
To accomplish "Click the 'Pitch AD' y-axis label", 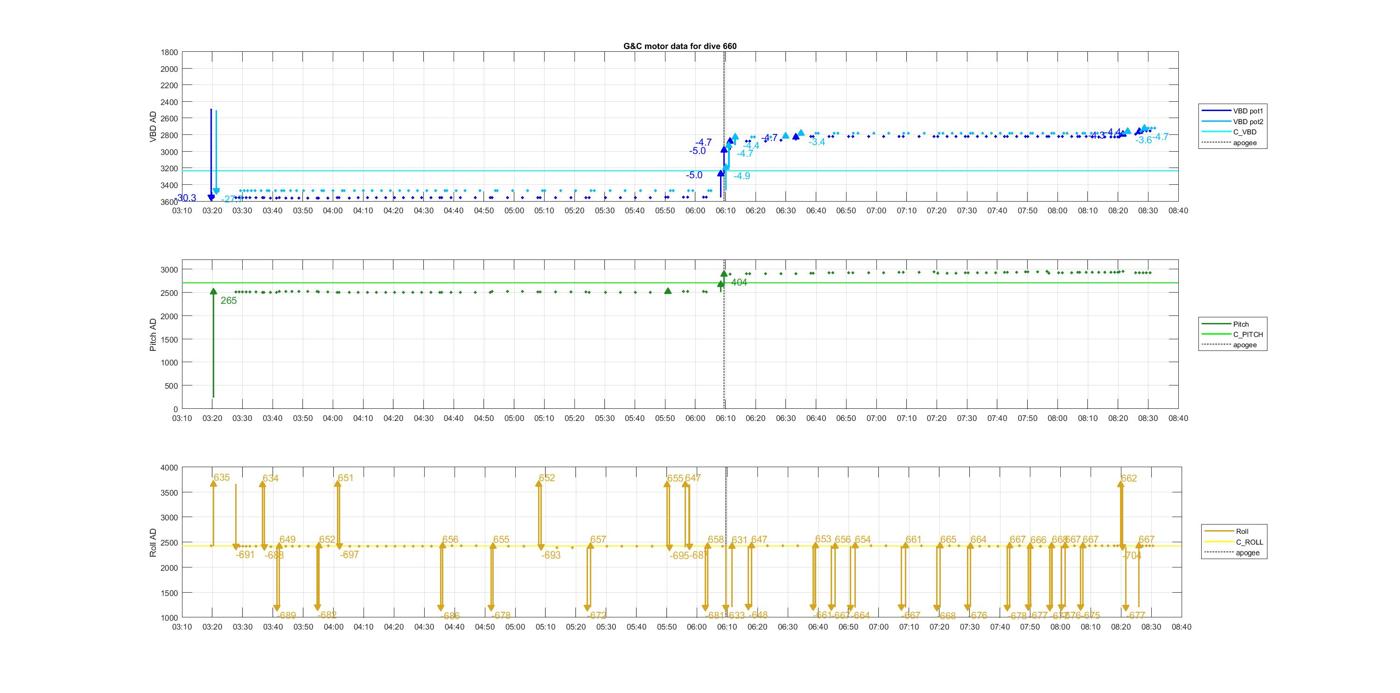I will pyautogui.click(x=153, y=334).
